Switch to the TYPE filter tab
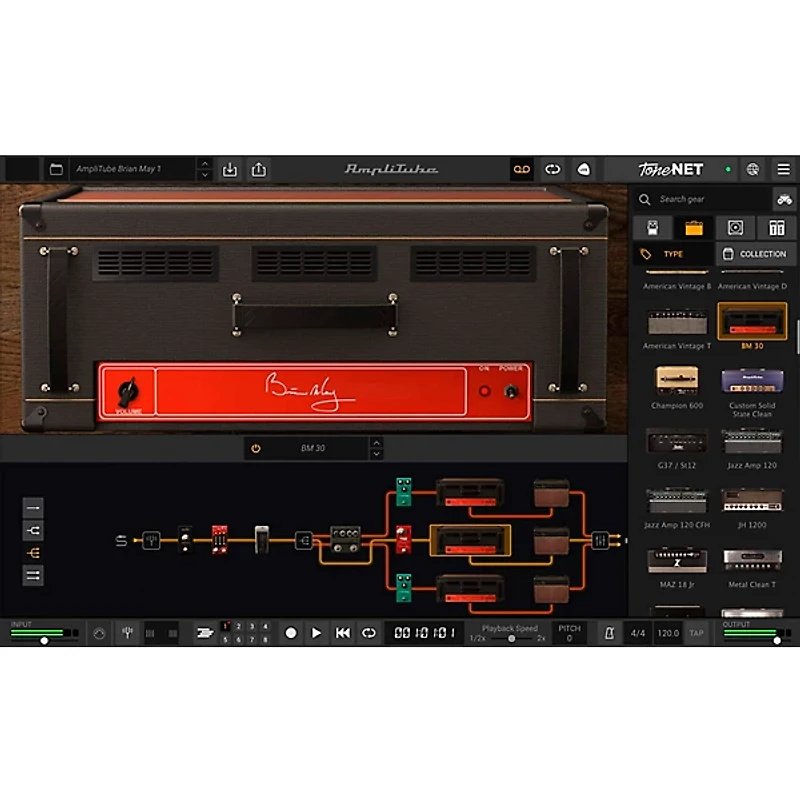800x800 pixels. 673,254
